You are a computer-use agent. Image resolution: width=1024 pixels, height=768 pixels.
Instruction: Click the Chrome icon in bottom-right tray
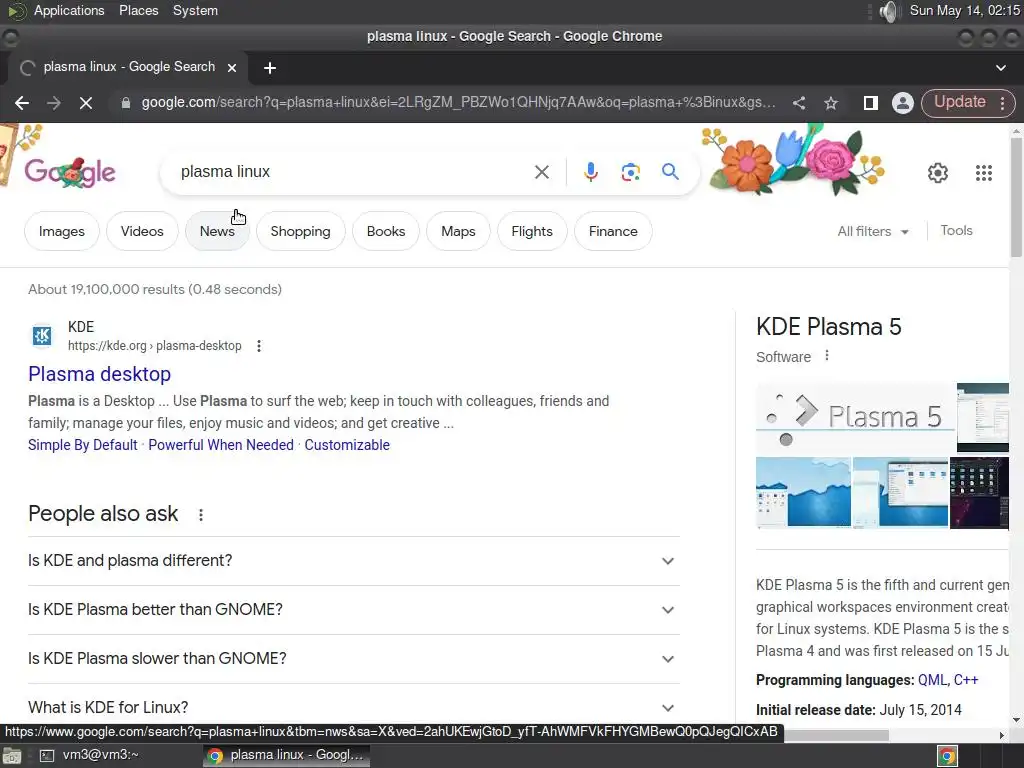coord(947,756)
